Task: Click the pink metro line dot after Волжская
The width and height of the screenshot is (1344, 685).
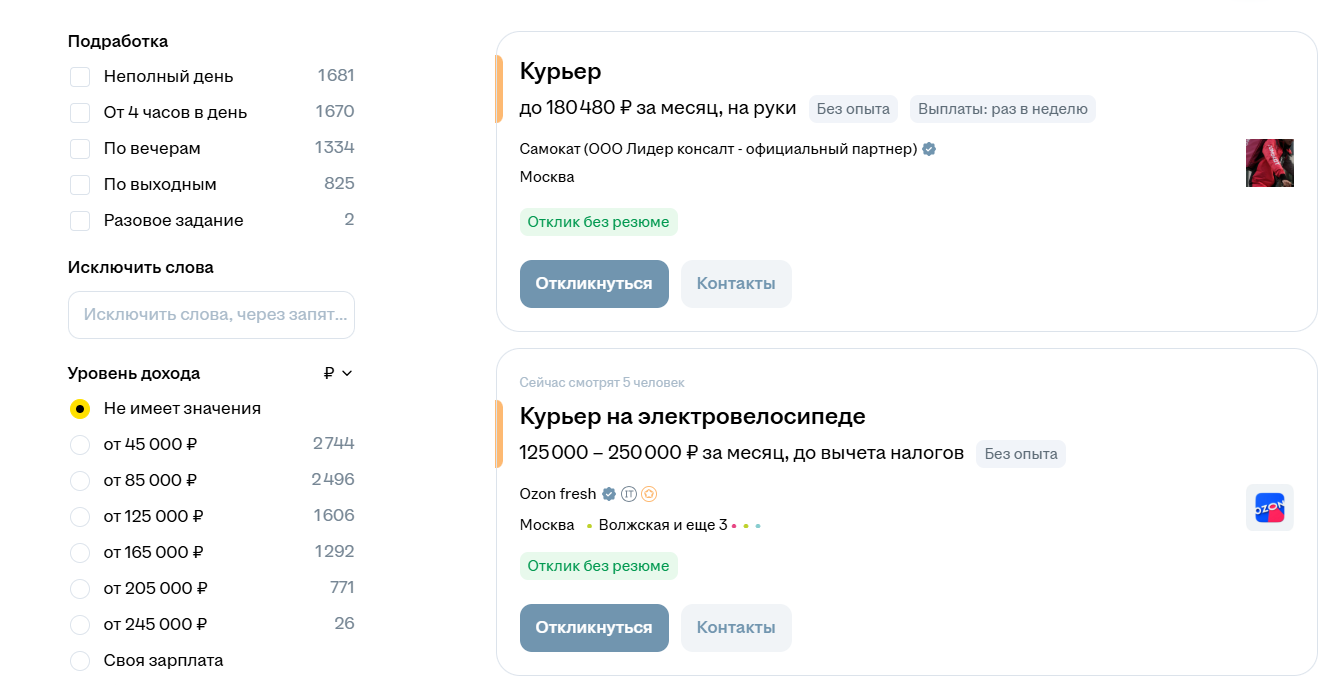Action: tap(734, 524)
